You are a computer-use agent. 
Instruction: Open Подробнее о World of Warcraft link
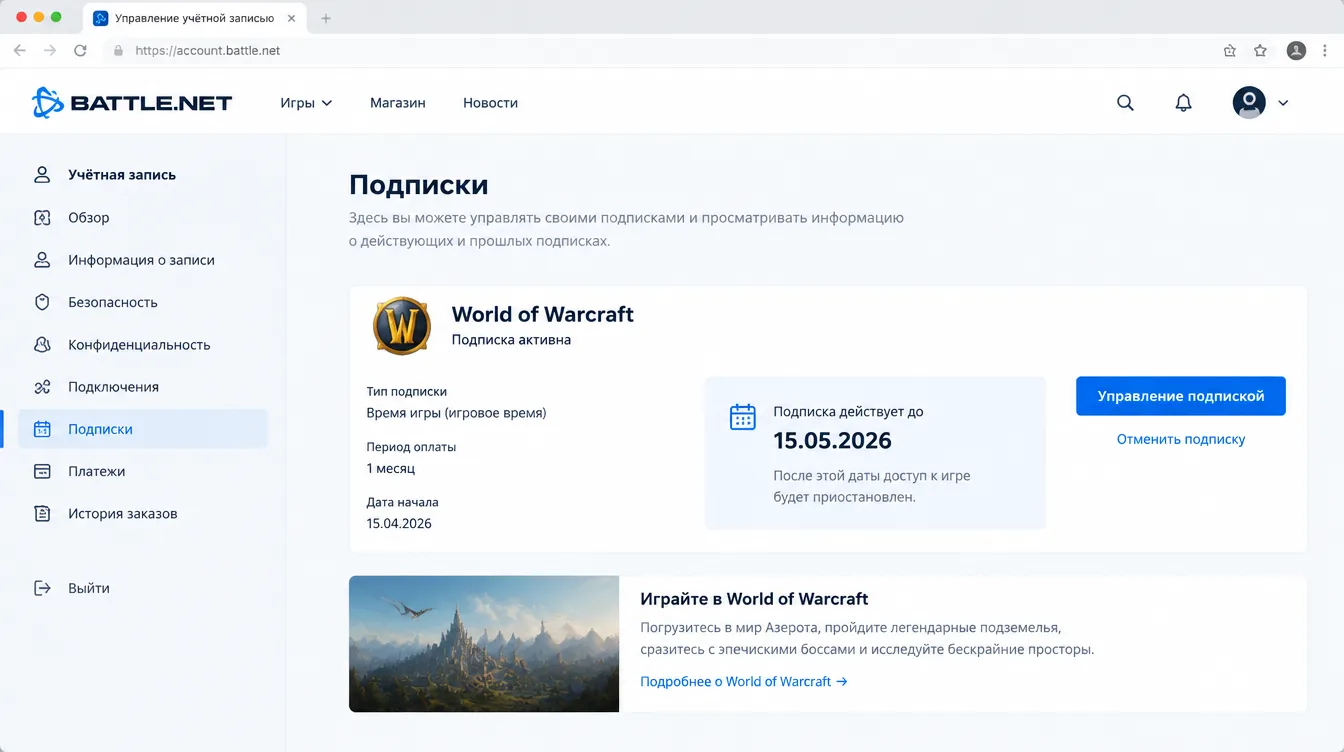pyautogui.click(x=744, y=681)
